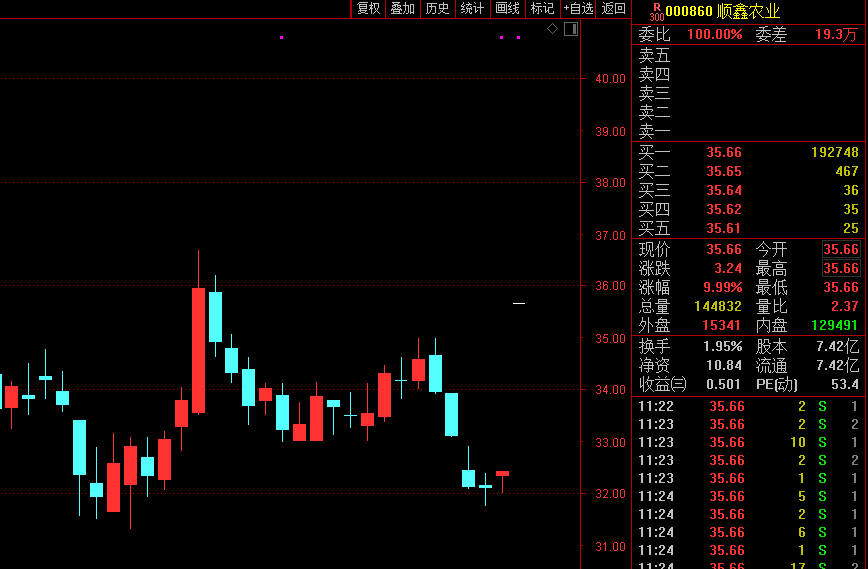
Task: Click the leftmost magenta marker dot
Action: point(281,38)
